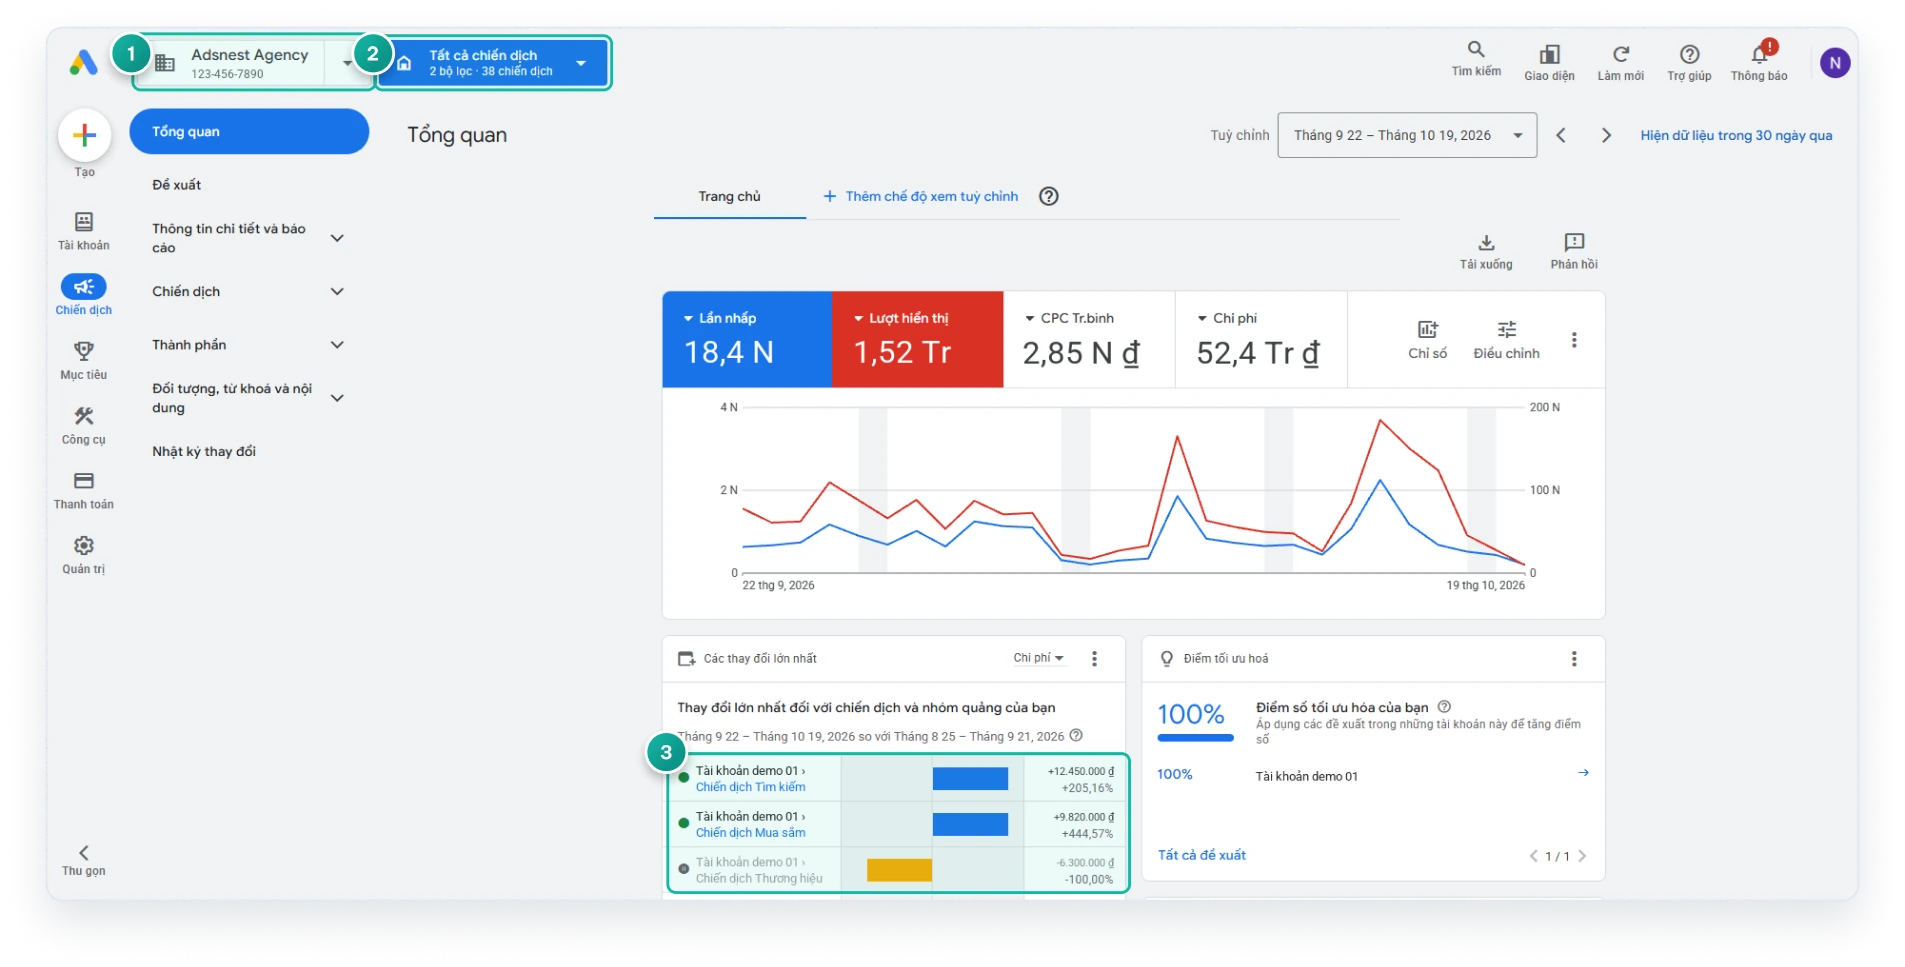Click Hiện dữ liệu trong 30 ngày qua
The height and width of the screenshot is (967, 1905).
coord(1736,135)
